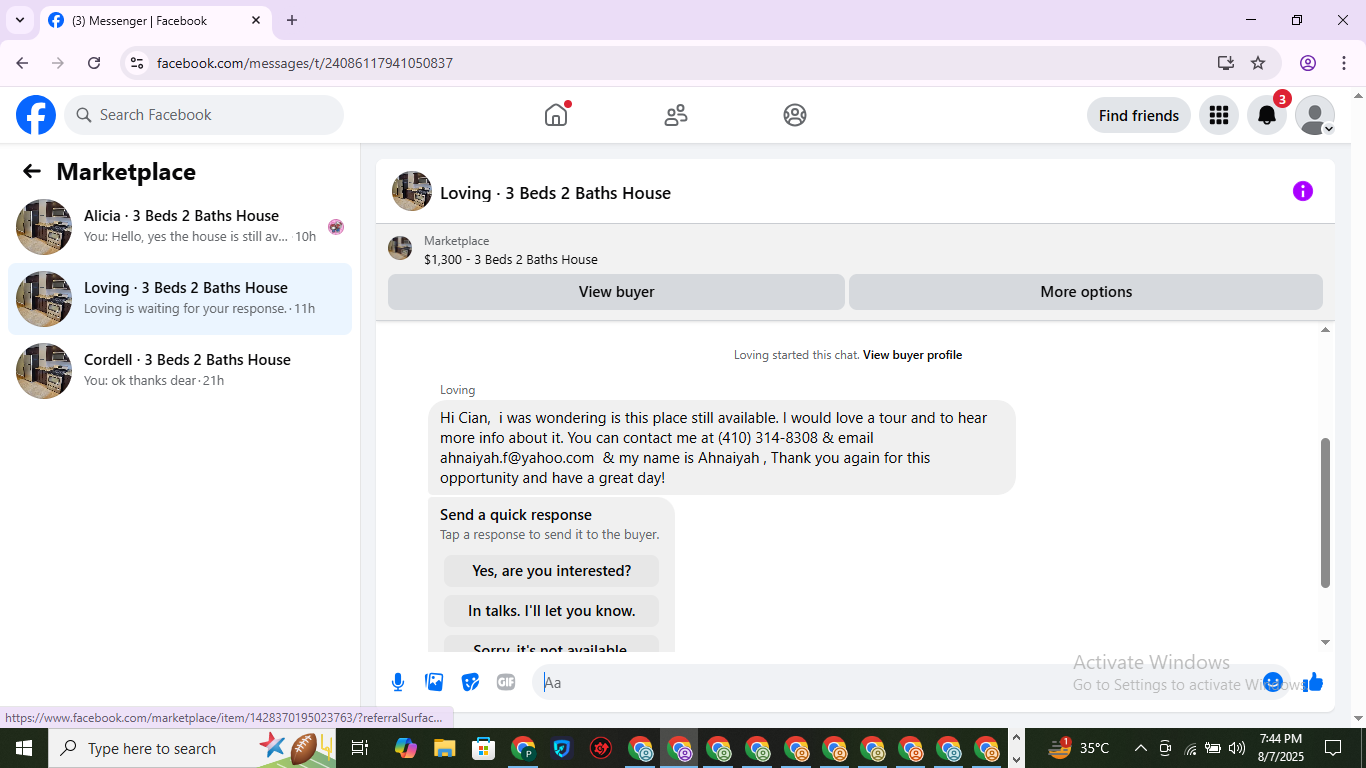Go back in browser history

point(22,63)
